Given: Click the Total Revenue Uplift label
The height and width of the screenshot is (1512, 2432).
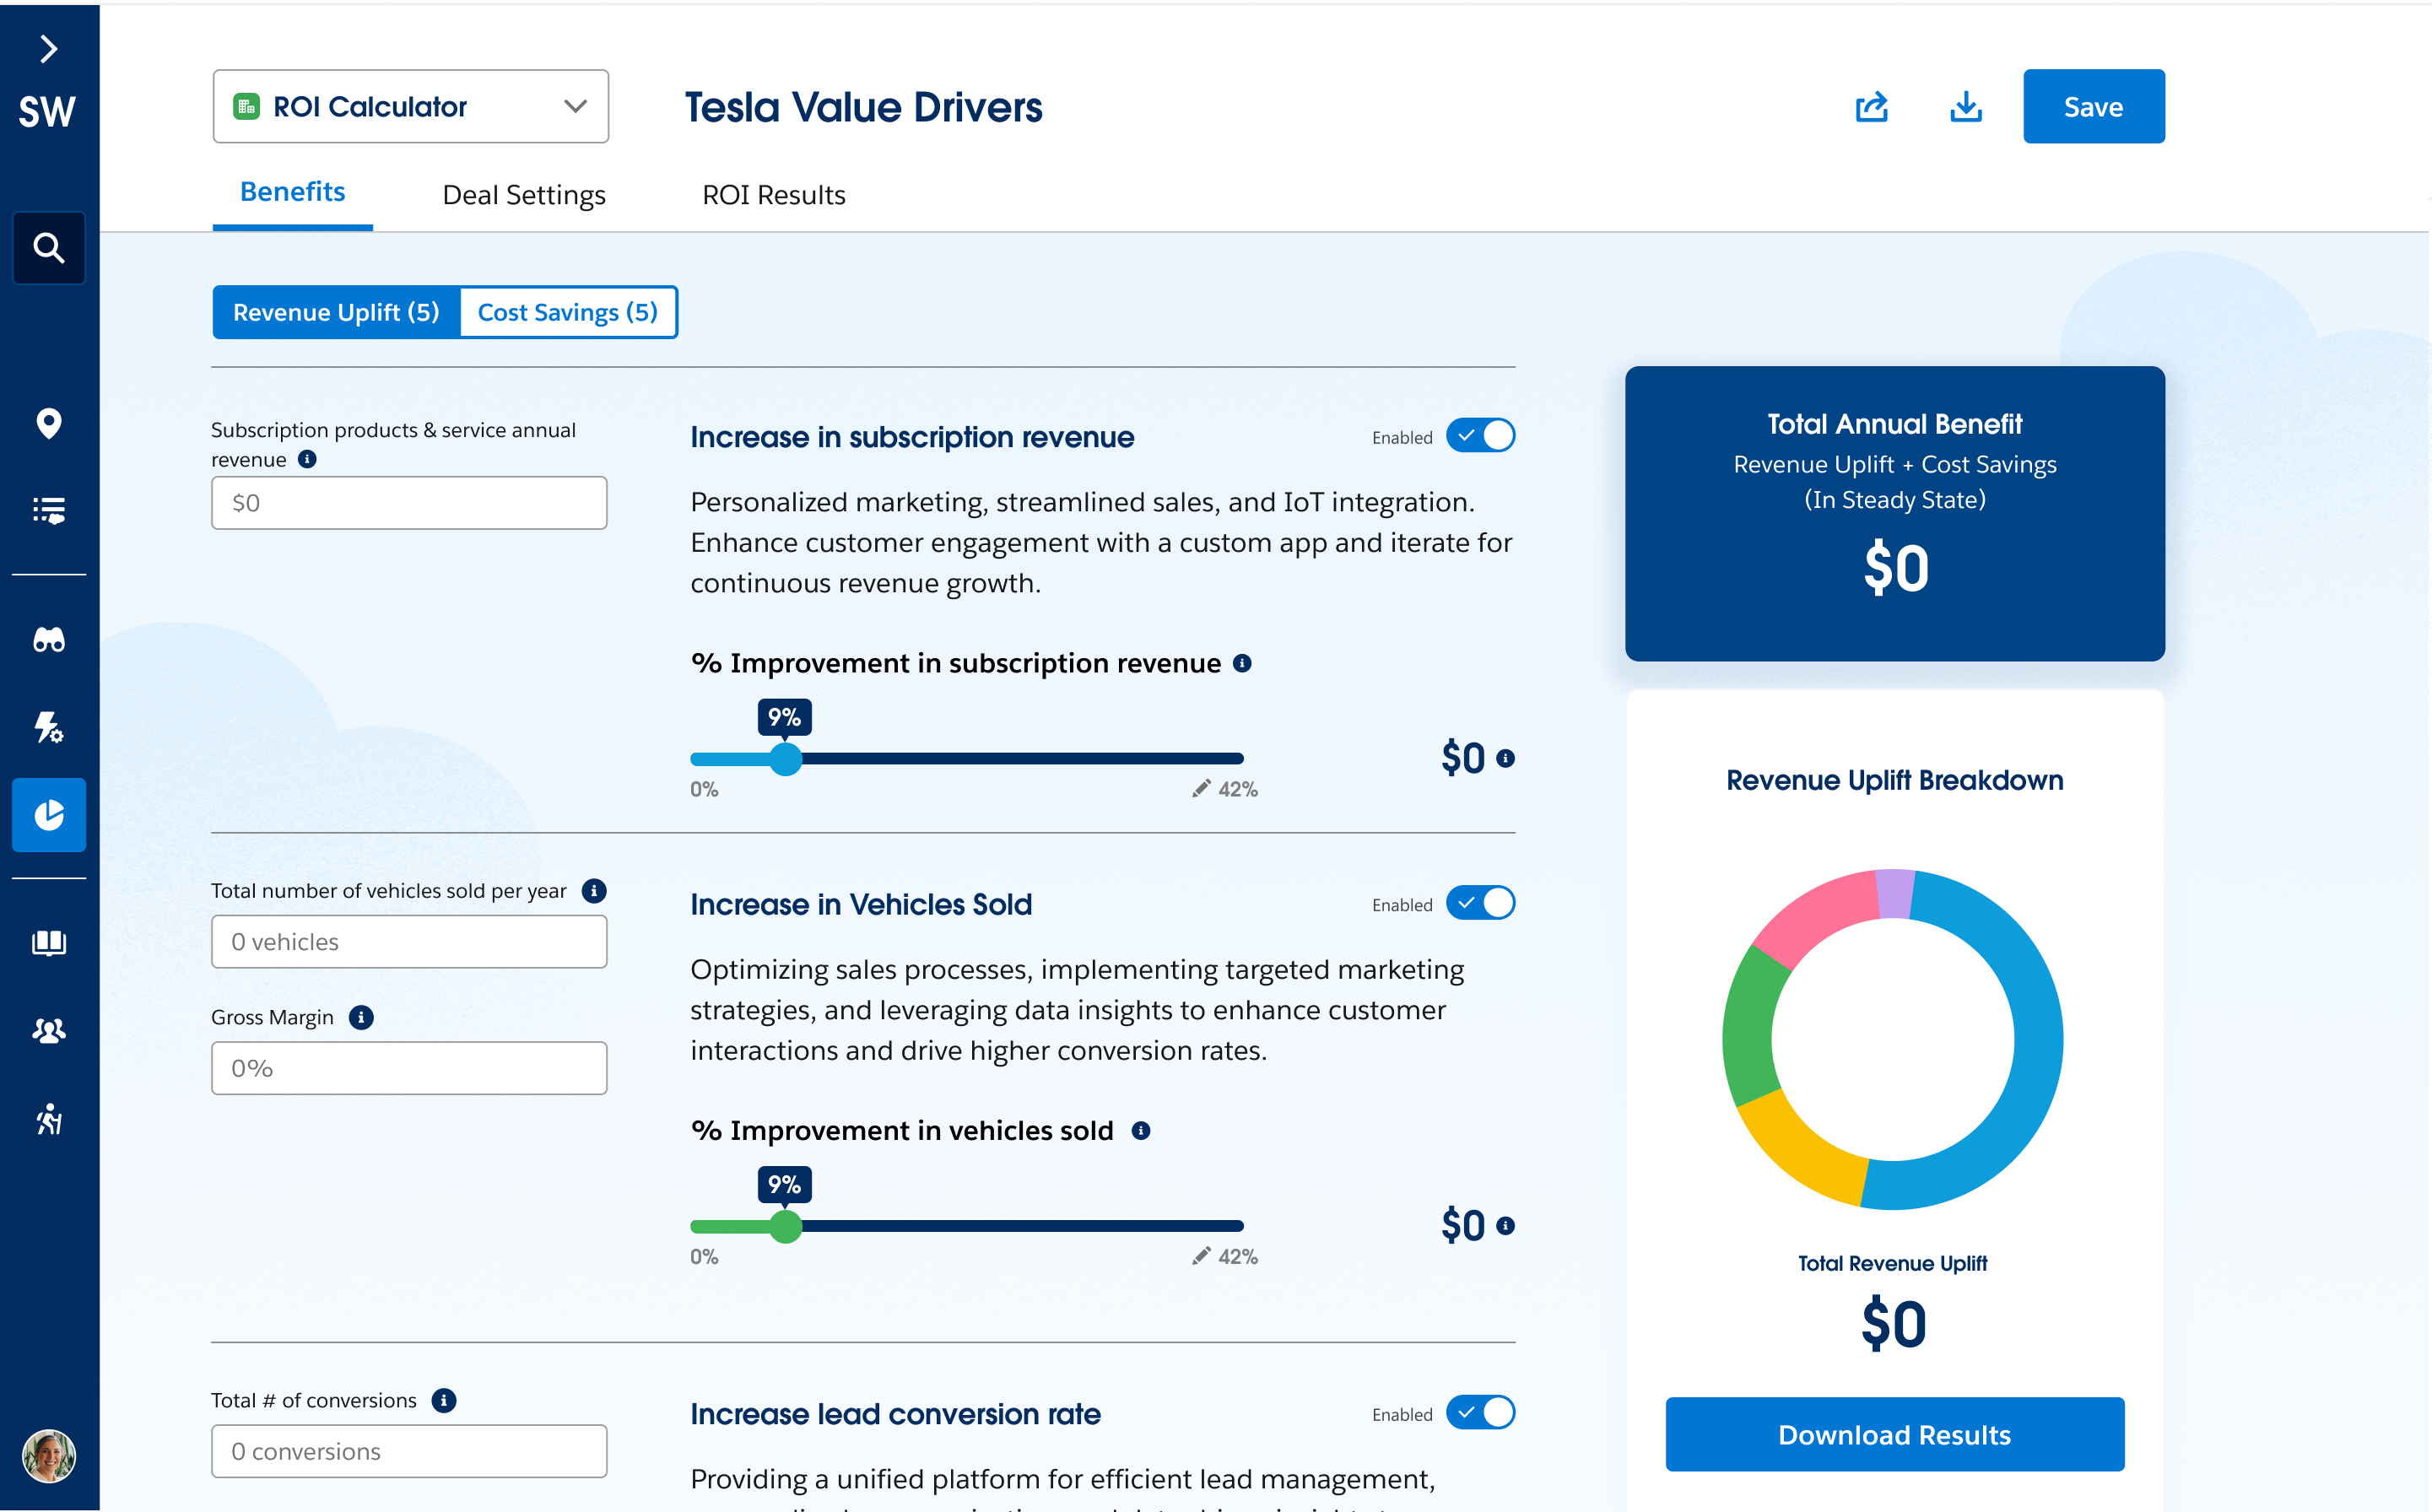Looking at the screenshot, I should (x=1893, y=1263).
